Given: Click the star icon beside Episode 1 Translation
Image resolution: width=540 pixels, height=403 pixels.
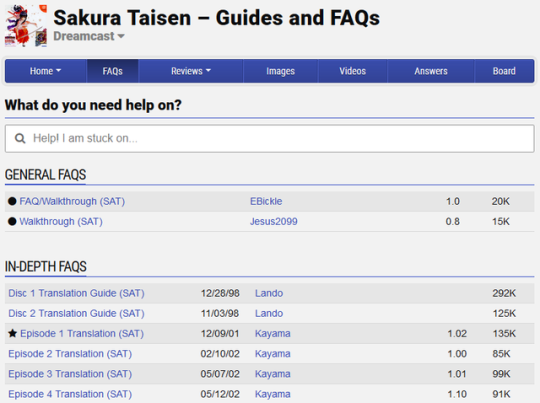Looking at the screenshot, I should [12, 333].
